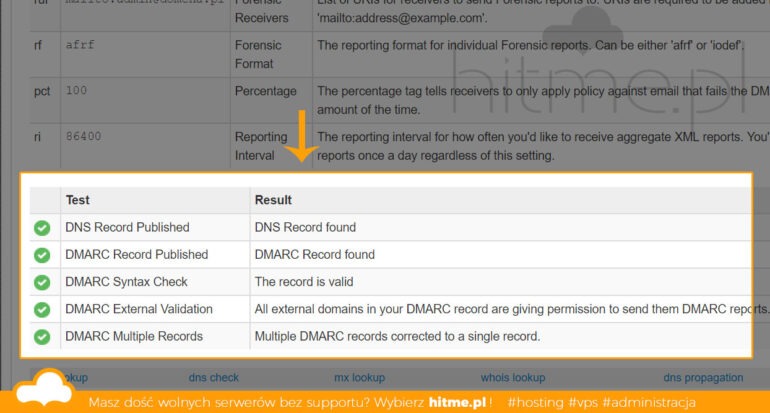770x413 pixels.
Task: Click the #vps hashtag in the banner
Action: click(583, 403)
